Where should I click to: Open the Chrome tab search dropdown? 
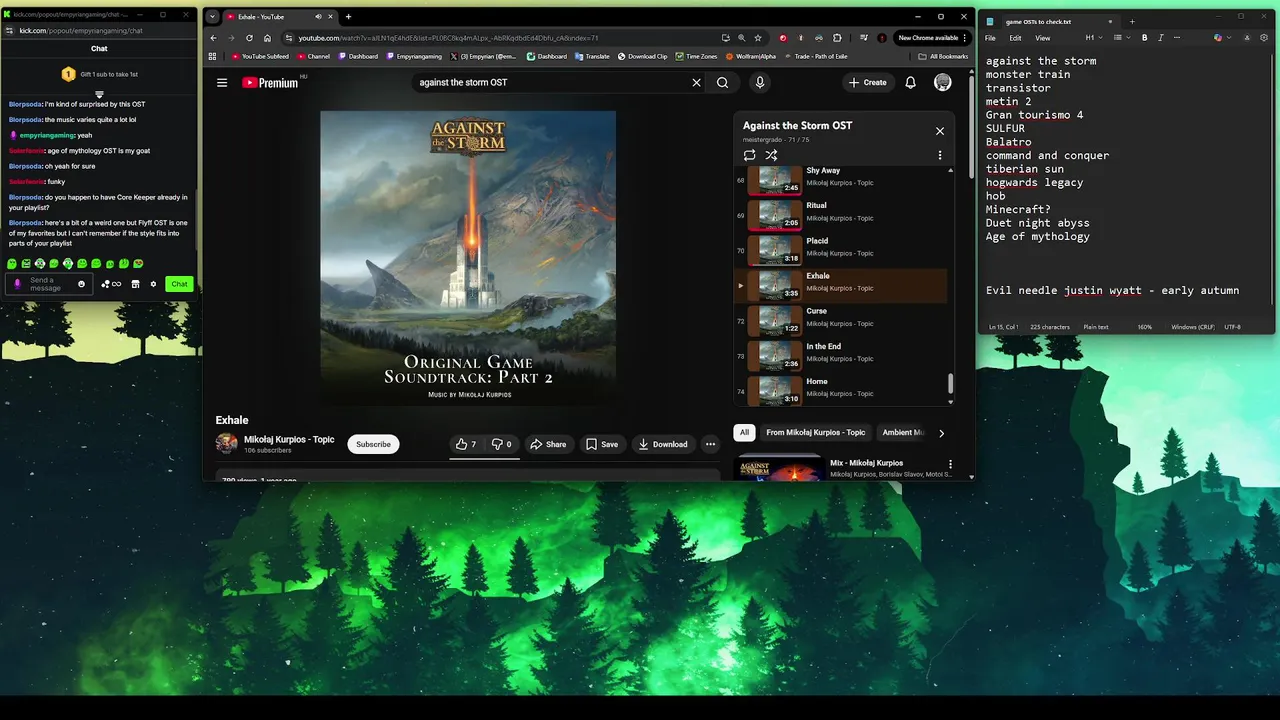click(212, 16)
